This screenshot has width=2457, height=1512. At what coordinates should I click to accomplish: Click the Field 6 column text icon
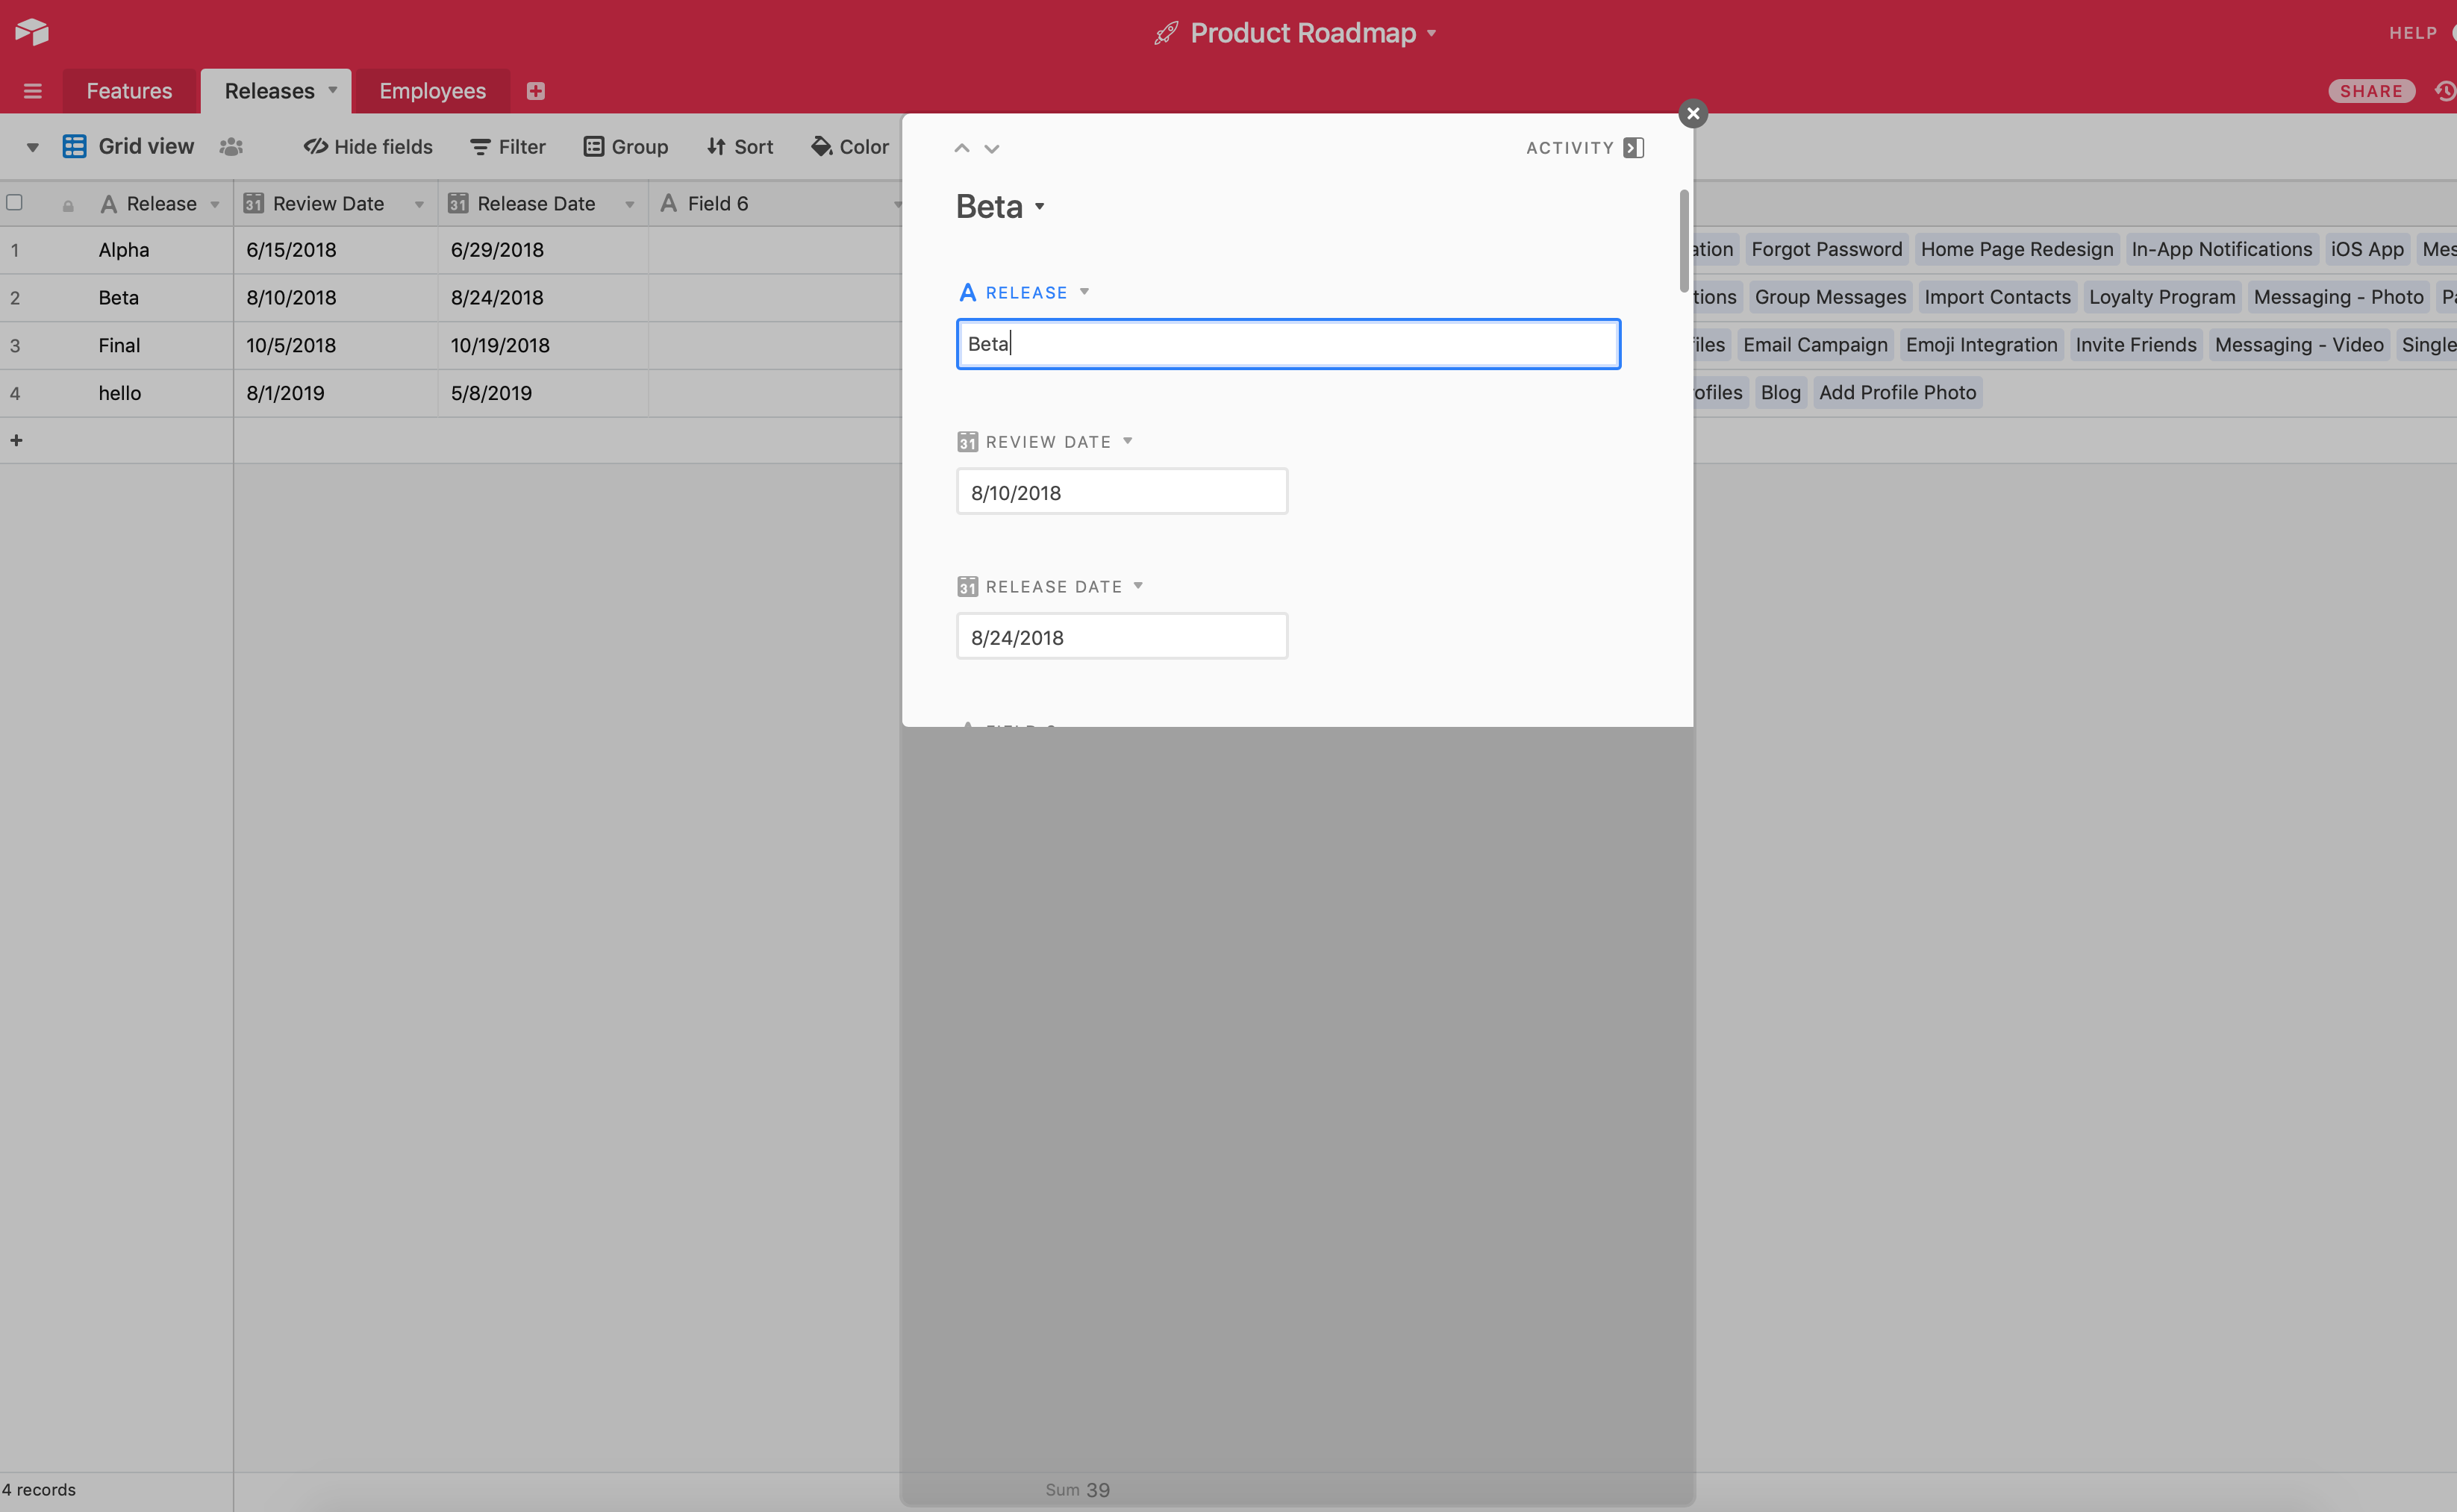[669, 203]
